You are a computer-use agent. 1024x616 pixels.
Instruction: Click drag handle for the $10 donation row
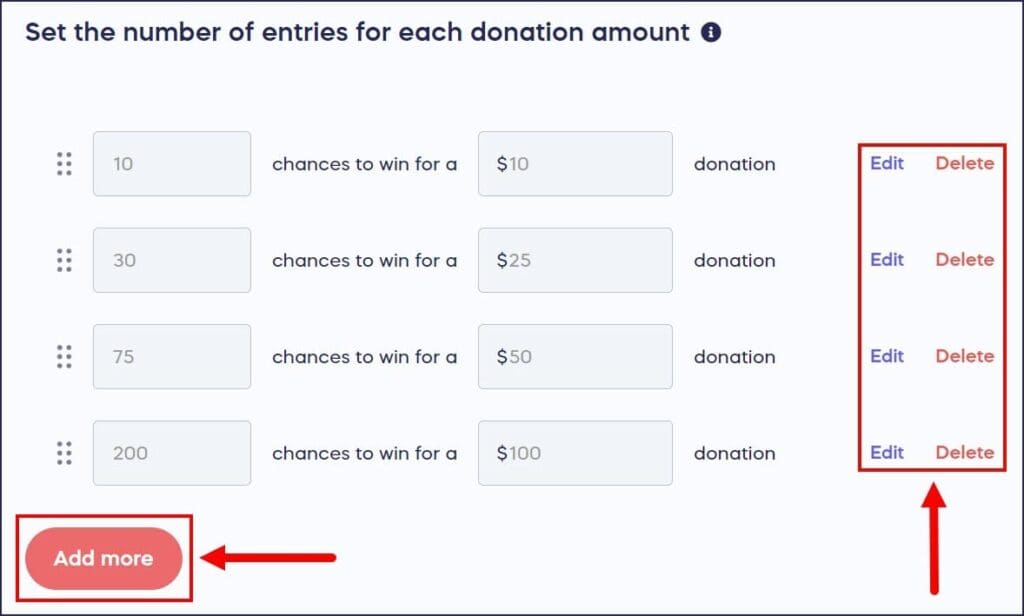point(64,164)
